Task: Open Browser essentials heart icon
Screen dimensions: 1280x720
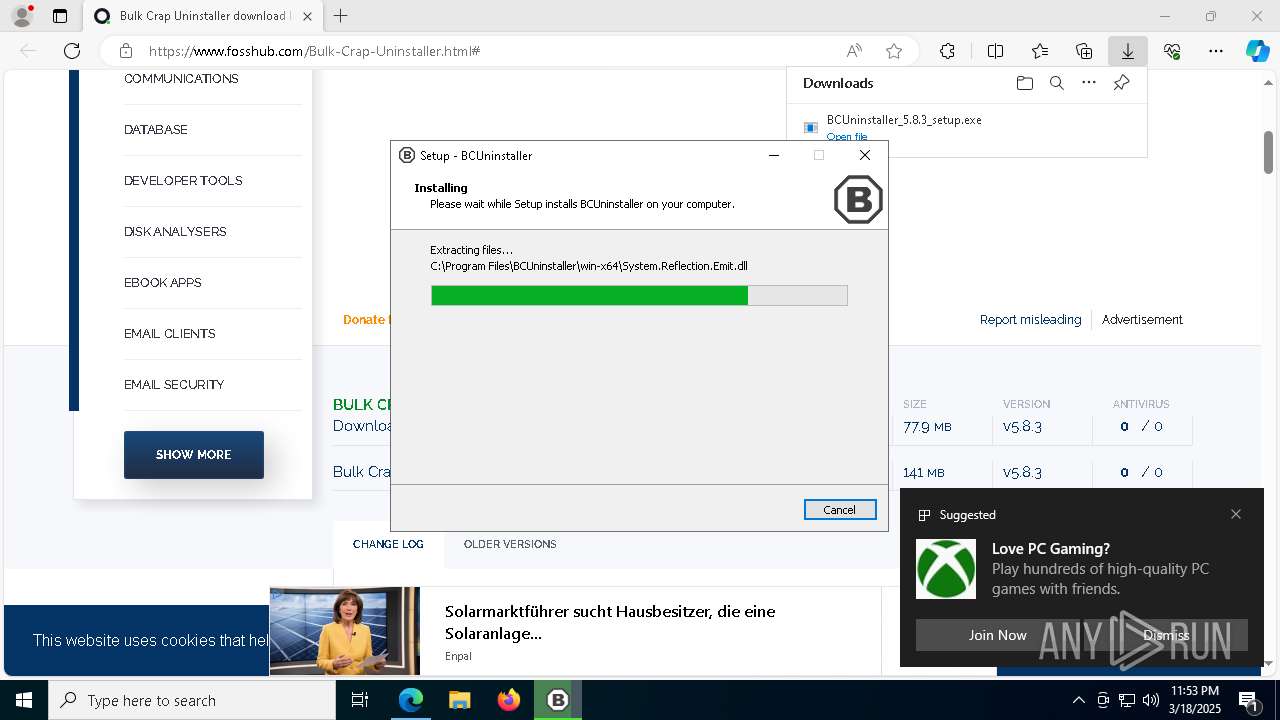Action: pyautogui.click(x=1172, y=51)
